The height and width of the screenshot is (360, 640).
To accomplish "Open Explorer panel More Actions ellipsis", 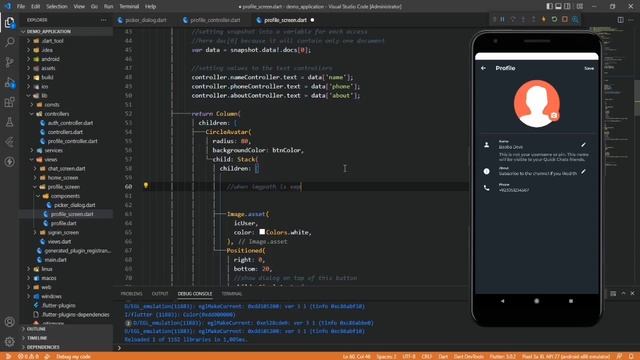I will pyautogui.click(x=104, y=20).
